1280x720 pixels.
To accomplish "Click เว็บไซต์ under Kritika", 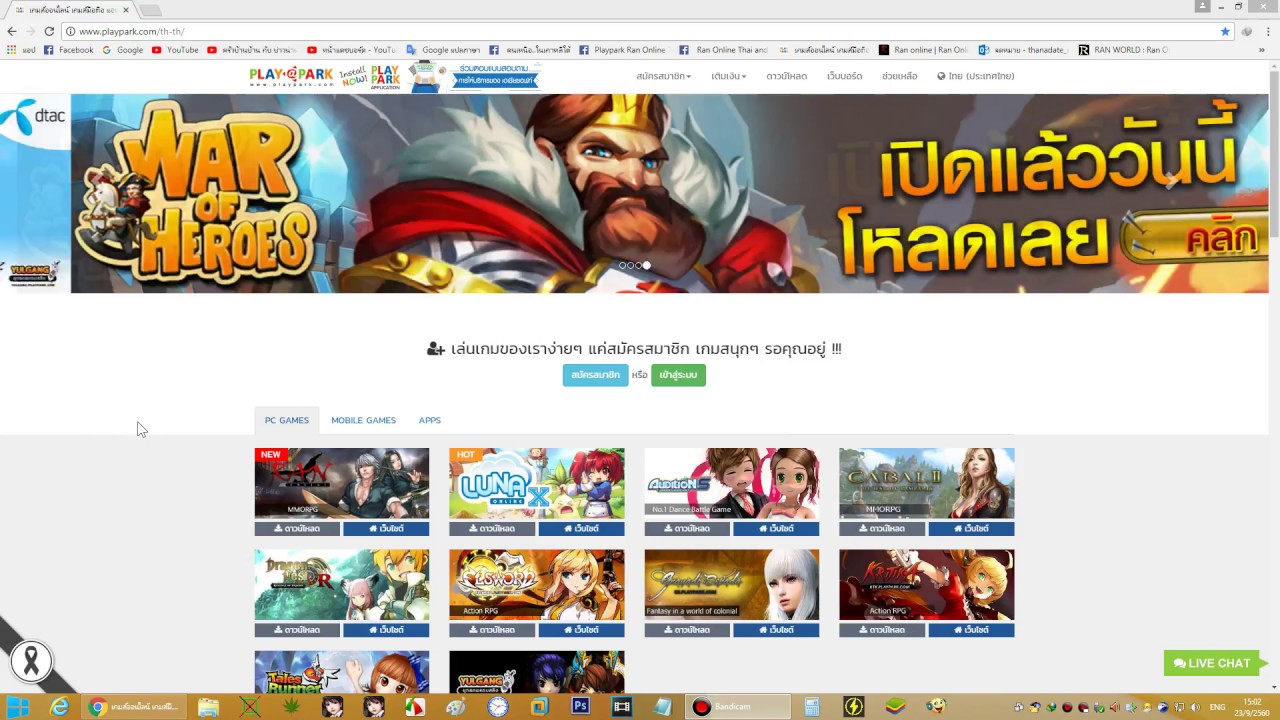I will click(971, 630).
